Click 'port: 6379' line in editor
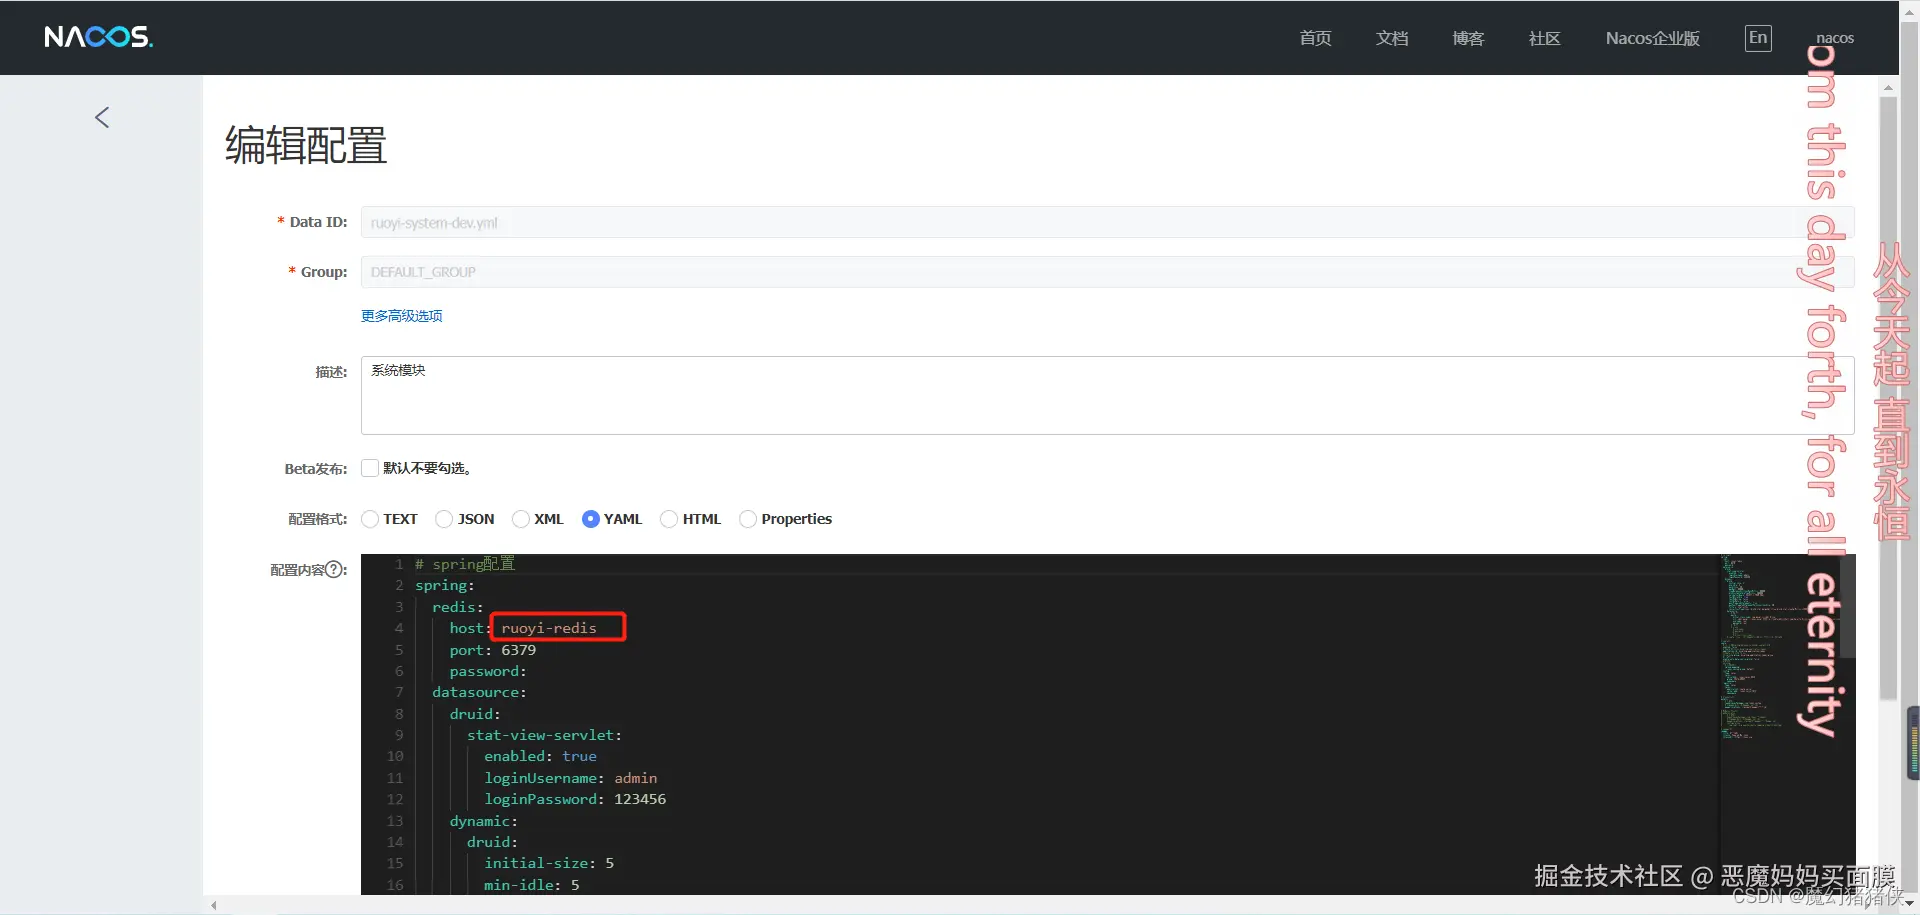The width and height of the screenshot is (1920, 915). (492, 650)
